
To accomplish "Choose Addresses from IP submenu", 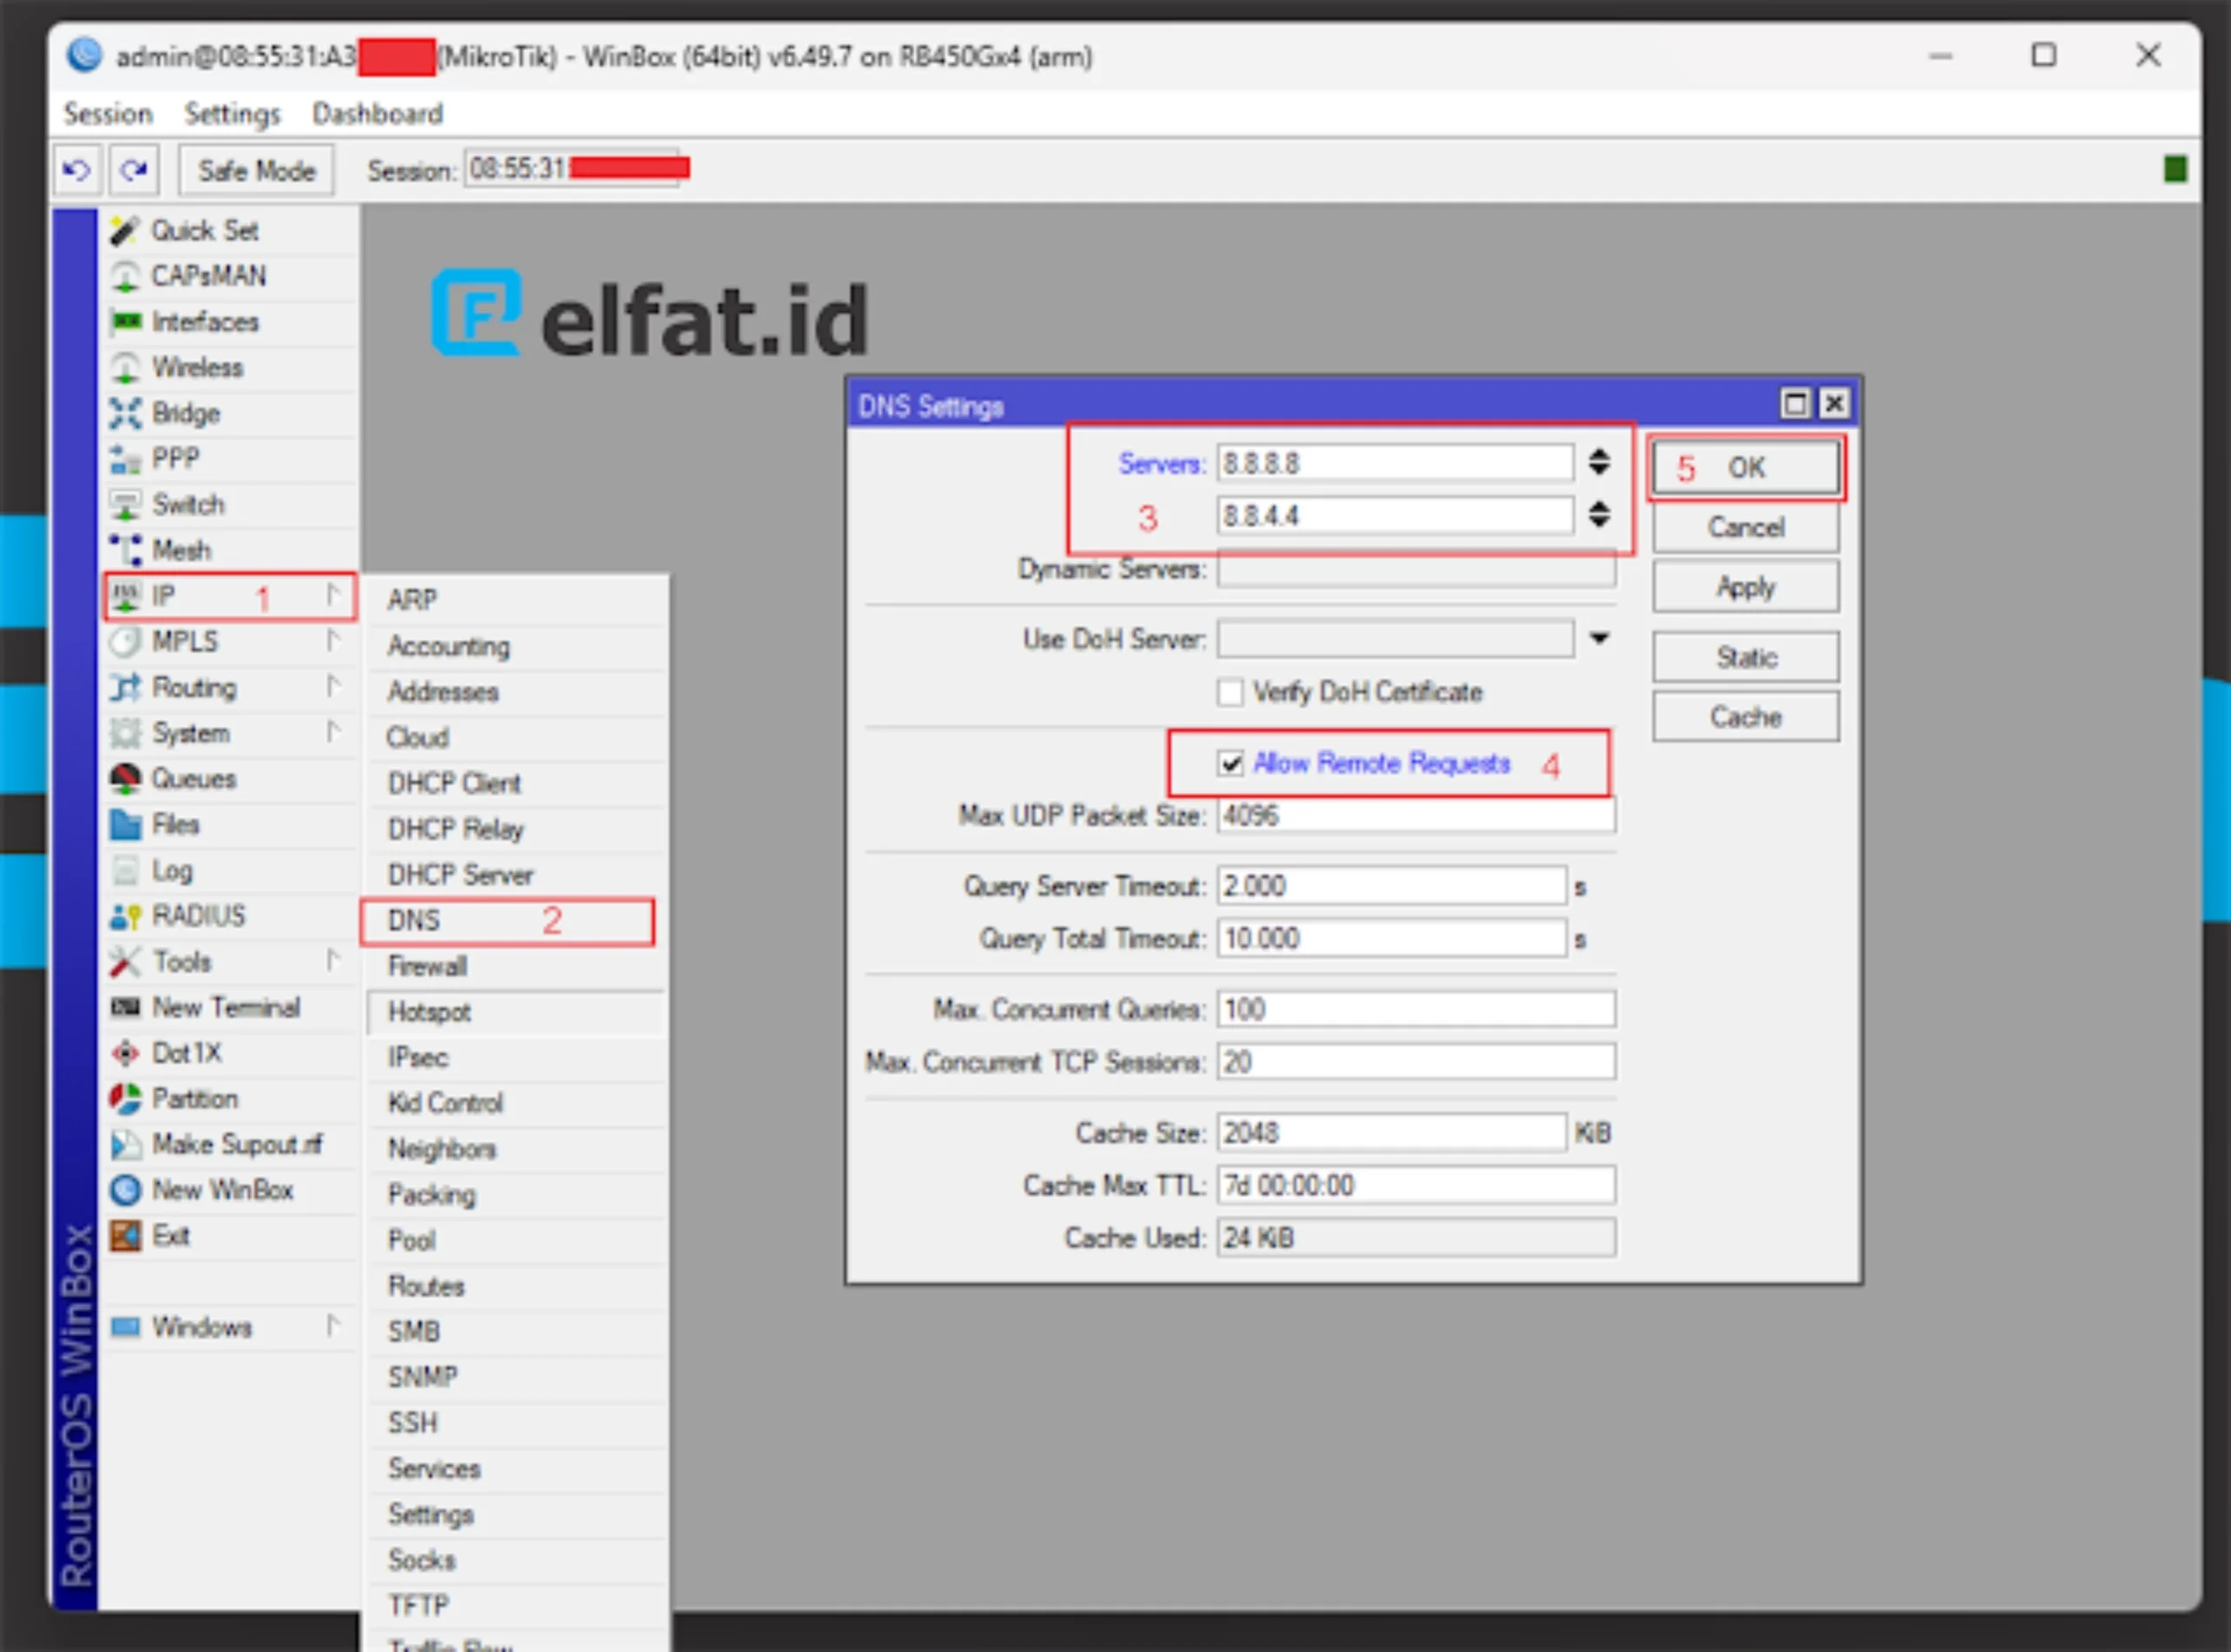I will (515, 692).
